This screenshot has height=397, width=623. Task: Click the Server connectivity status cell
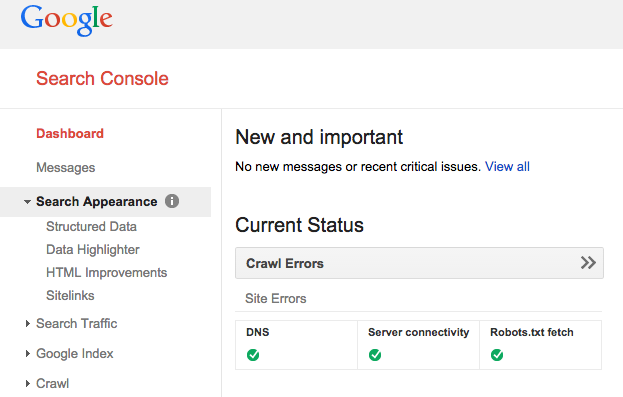click(x=418, y=345)
